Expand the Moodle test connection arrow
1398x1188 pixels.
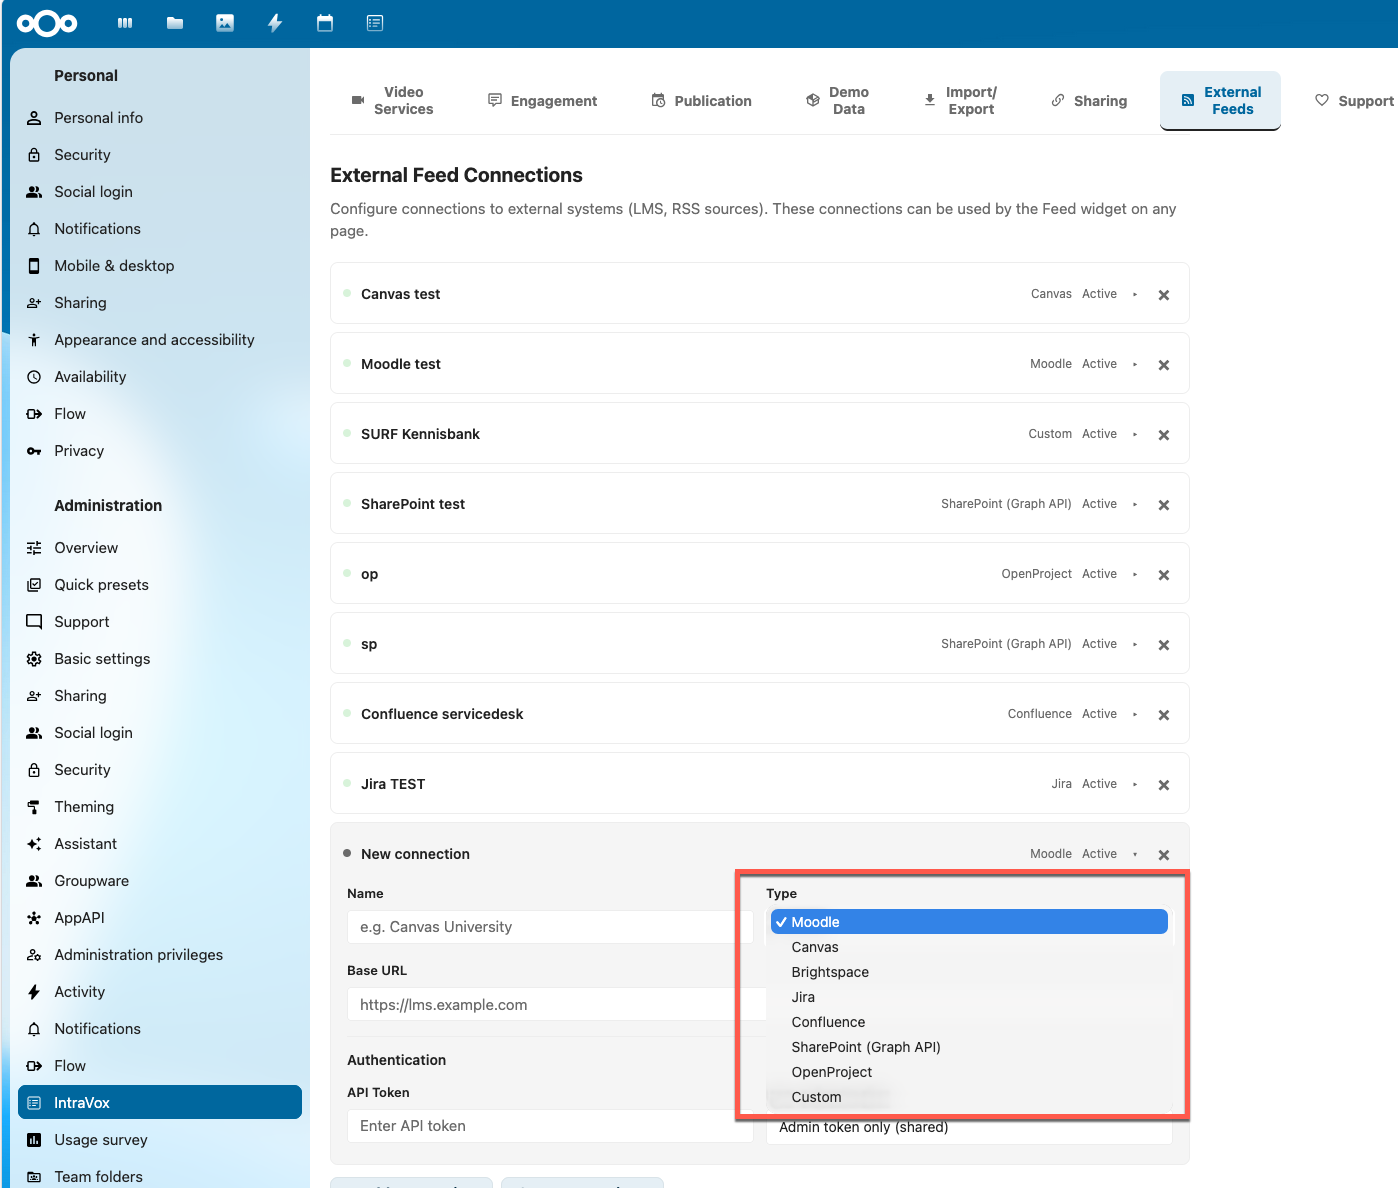tap(1135, 364)
